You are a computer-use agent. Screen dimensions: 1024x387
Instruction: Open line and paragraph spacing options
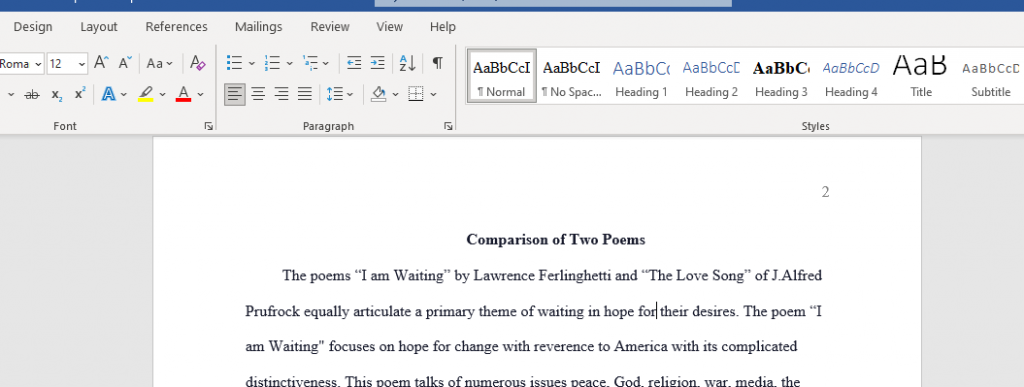pos(335,95)
